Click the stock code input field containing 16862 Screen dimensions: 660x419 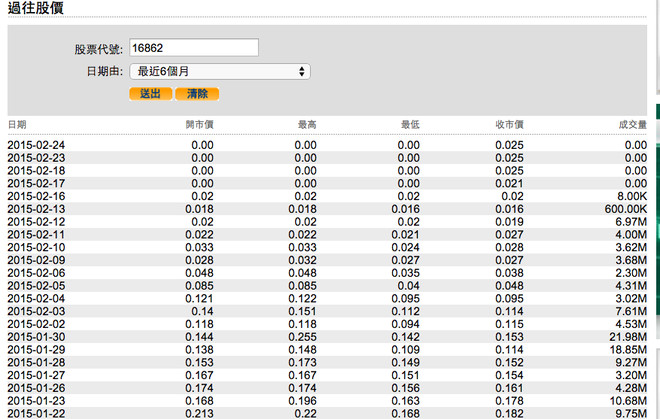pyautogui.click(x=194, y=48)
